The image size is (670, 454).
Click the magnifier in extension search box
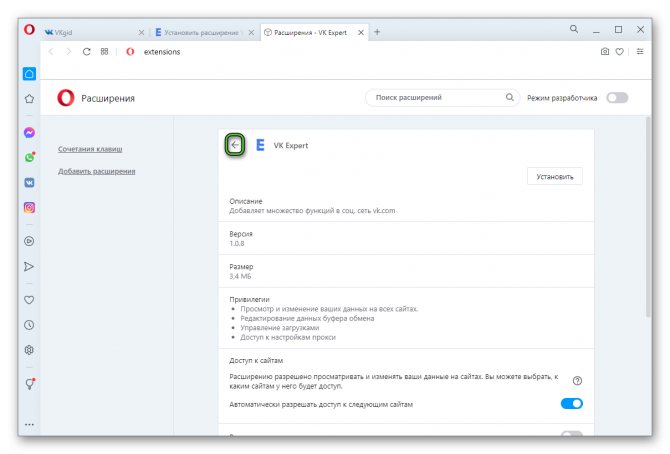[x=509, y=97]
